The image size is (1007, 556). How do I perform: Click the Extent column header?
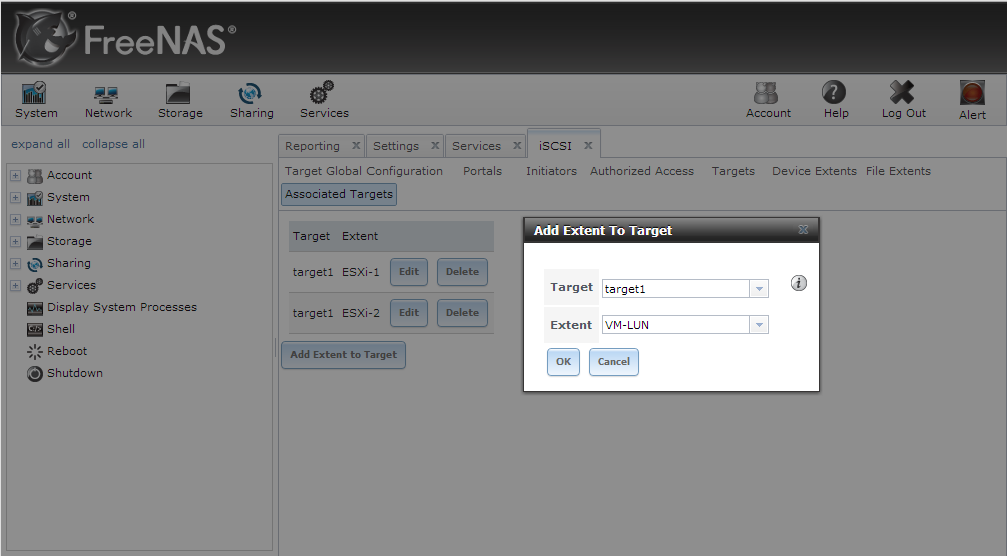pyautogui.click(x=360, y=236)
